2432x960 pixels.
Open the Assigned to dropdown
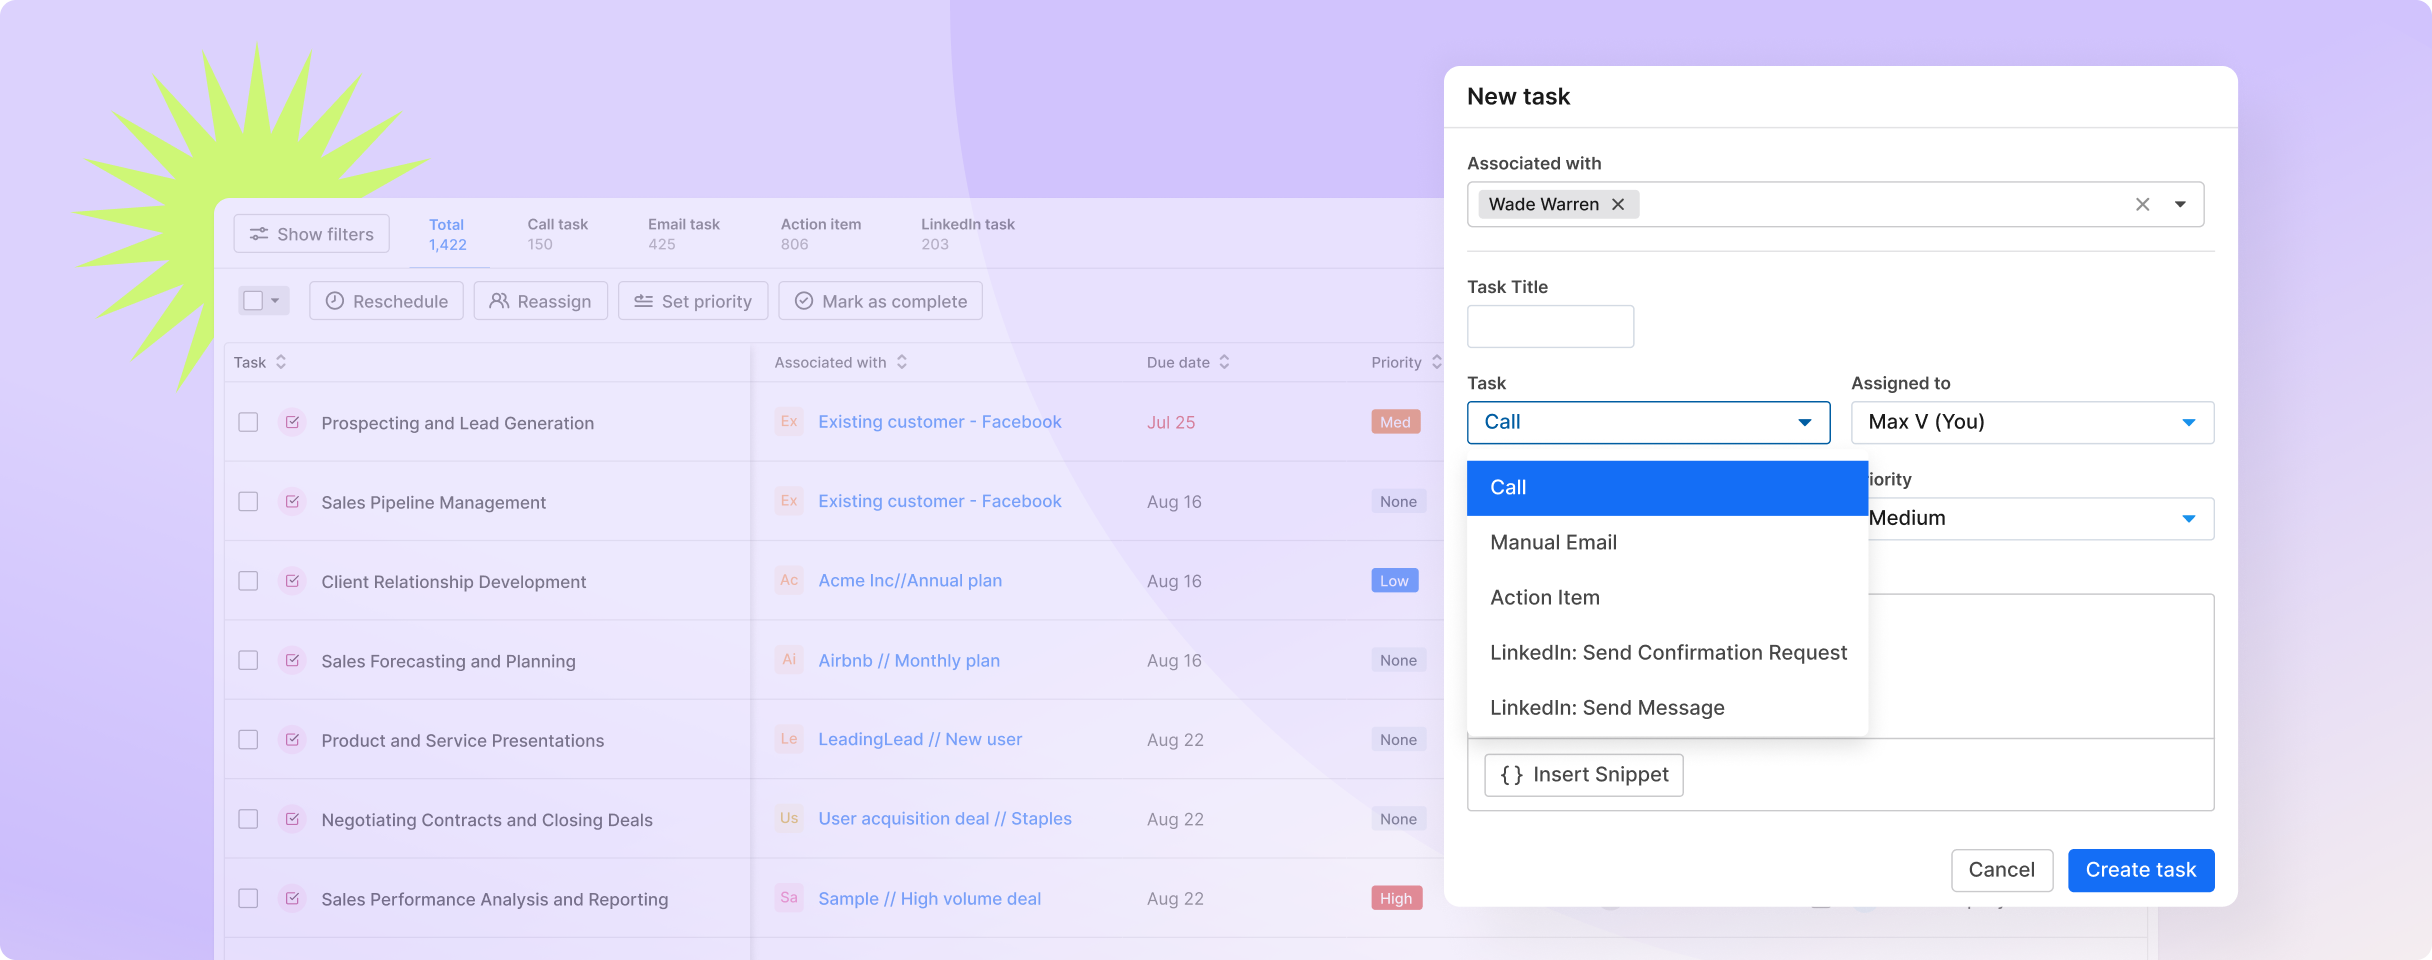pyautogui.click(x=2031, y=422)
